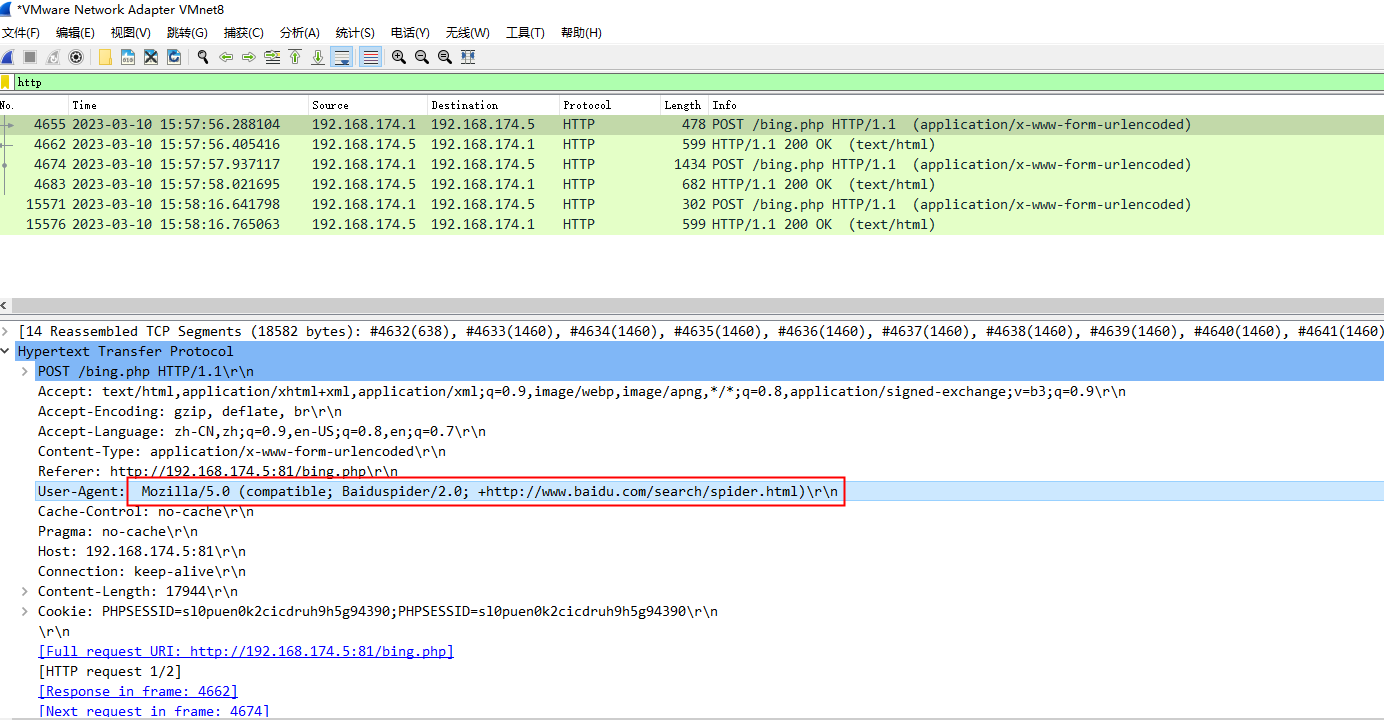The image size is (1384, 720).
Task: Select packet 4674 with length 1434
Action: tap(692, 165)
